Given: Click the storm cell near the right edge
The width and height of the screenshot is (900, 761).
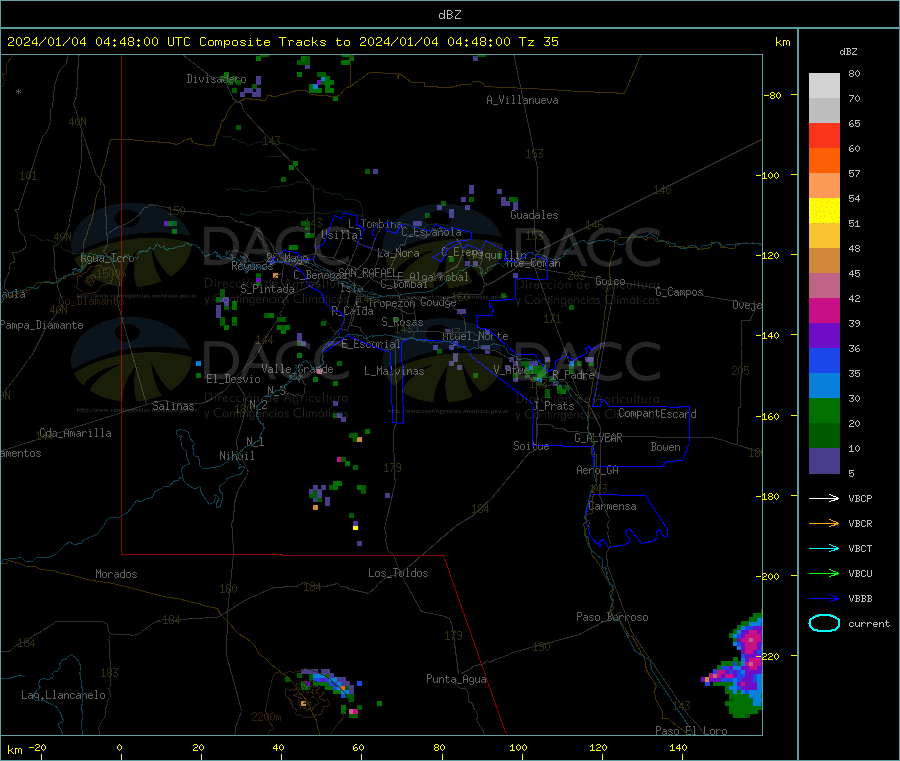Looking at the screenshot, I should pos(737,666).
